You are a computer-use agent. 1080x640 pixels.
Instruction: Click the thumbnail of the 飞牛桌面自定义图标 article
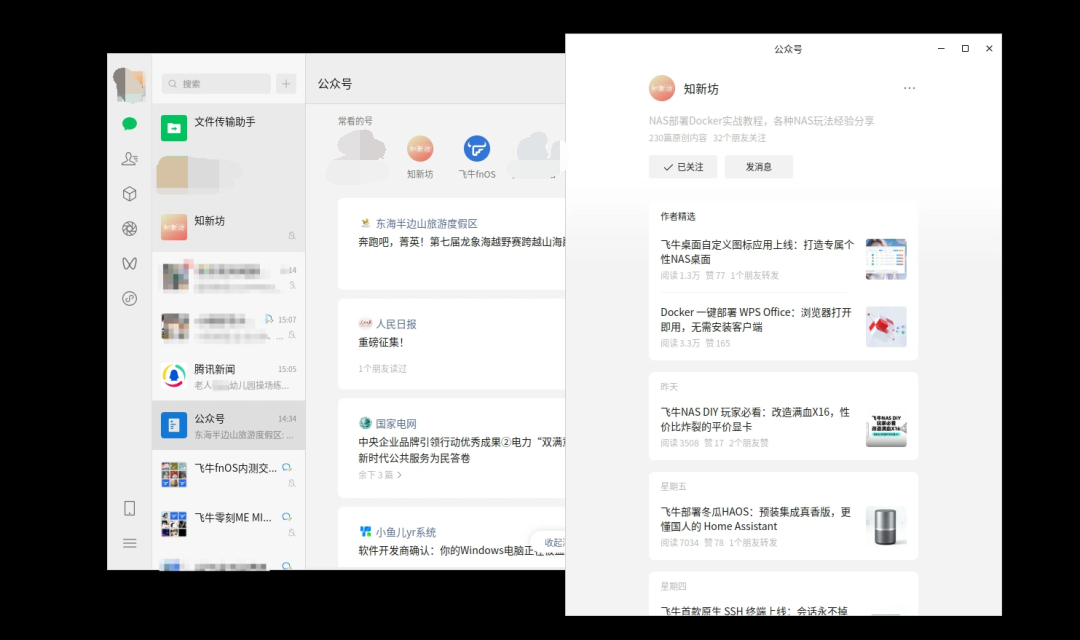[886, 259]
